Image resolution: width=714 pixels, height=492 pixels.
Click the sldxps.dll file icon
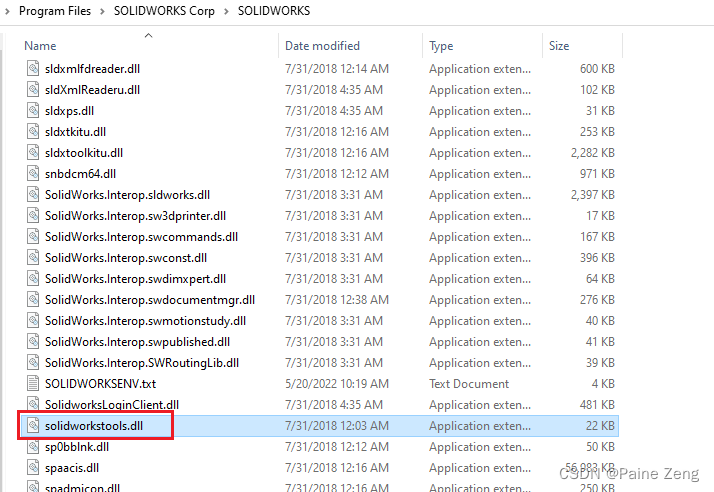point(33,110)
